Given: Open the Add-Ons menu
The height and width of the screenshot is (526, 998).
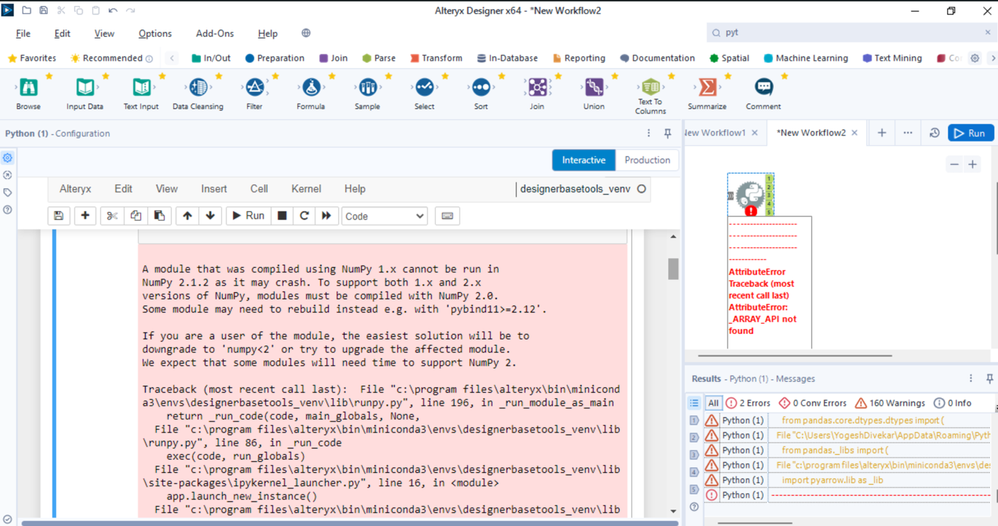Looking at the screenshot, I should pyautogui.click(x=214, y=34).
